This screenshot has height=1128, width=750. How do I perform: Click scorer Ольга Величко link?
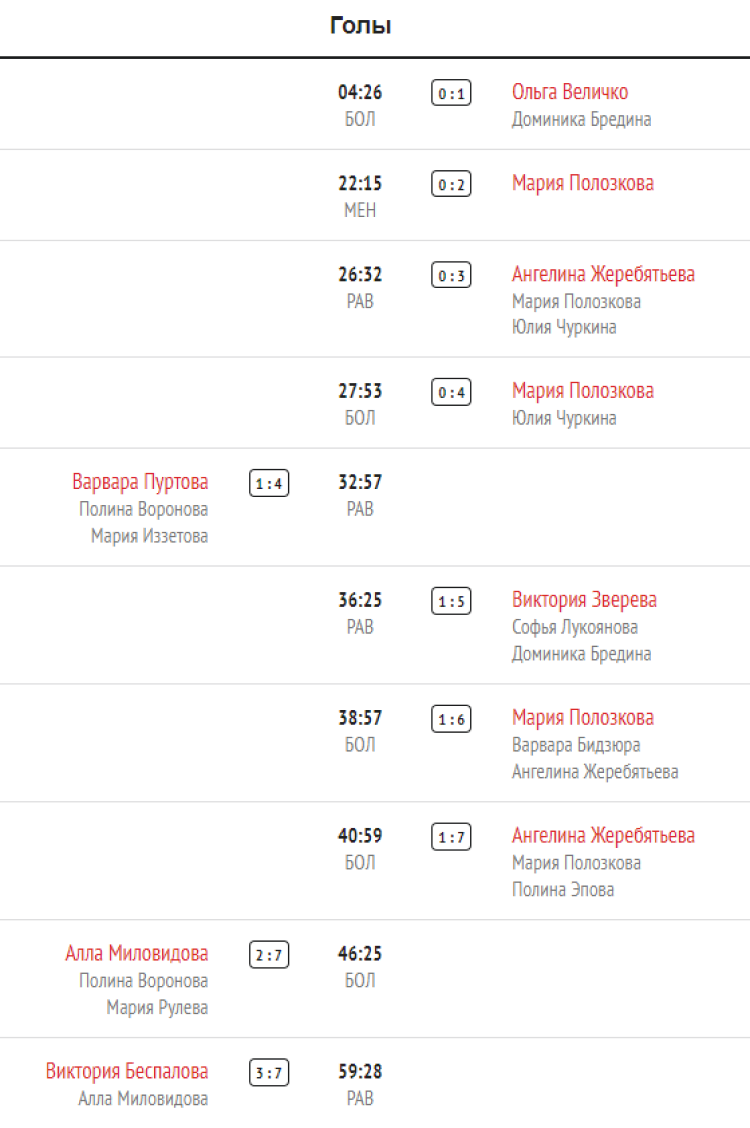(x=570, y=92)
